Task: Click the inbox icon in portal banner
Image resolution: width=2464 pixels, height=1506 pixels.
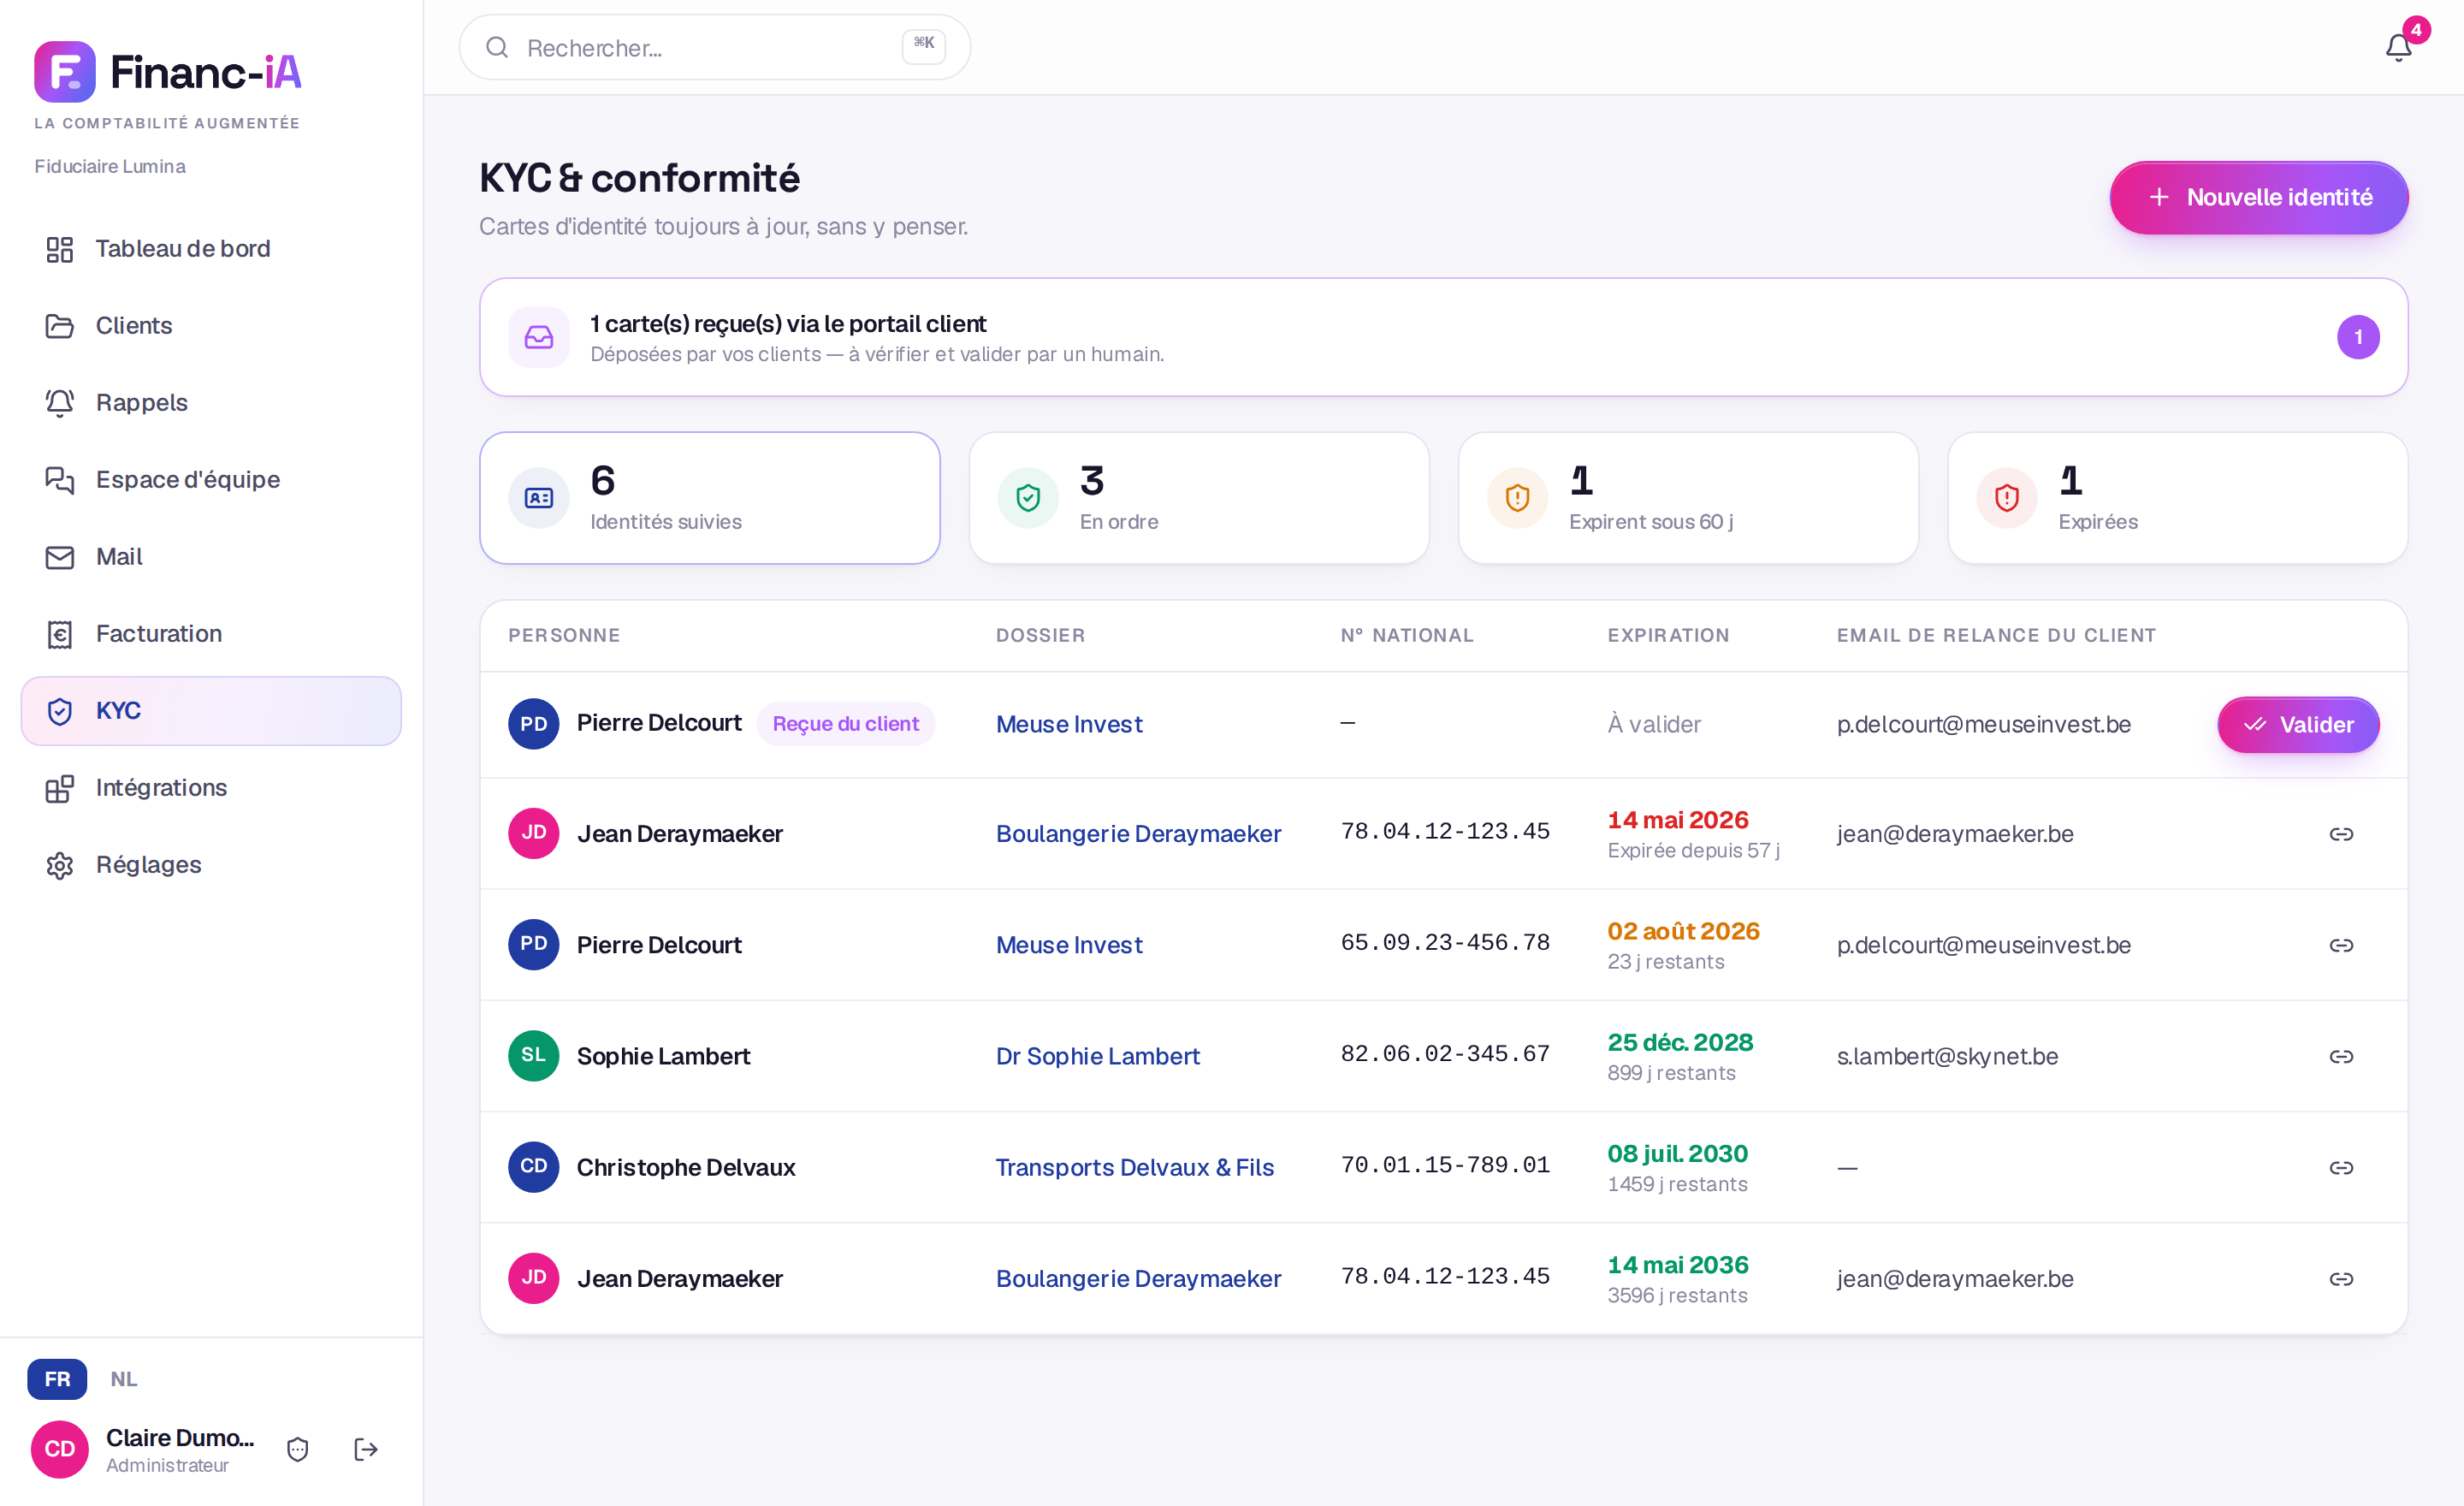Action: 539,337
